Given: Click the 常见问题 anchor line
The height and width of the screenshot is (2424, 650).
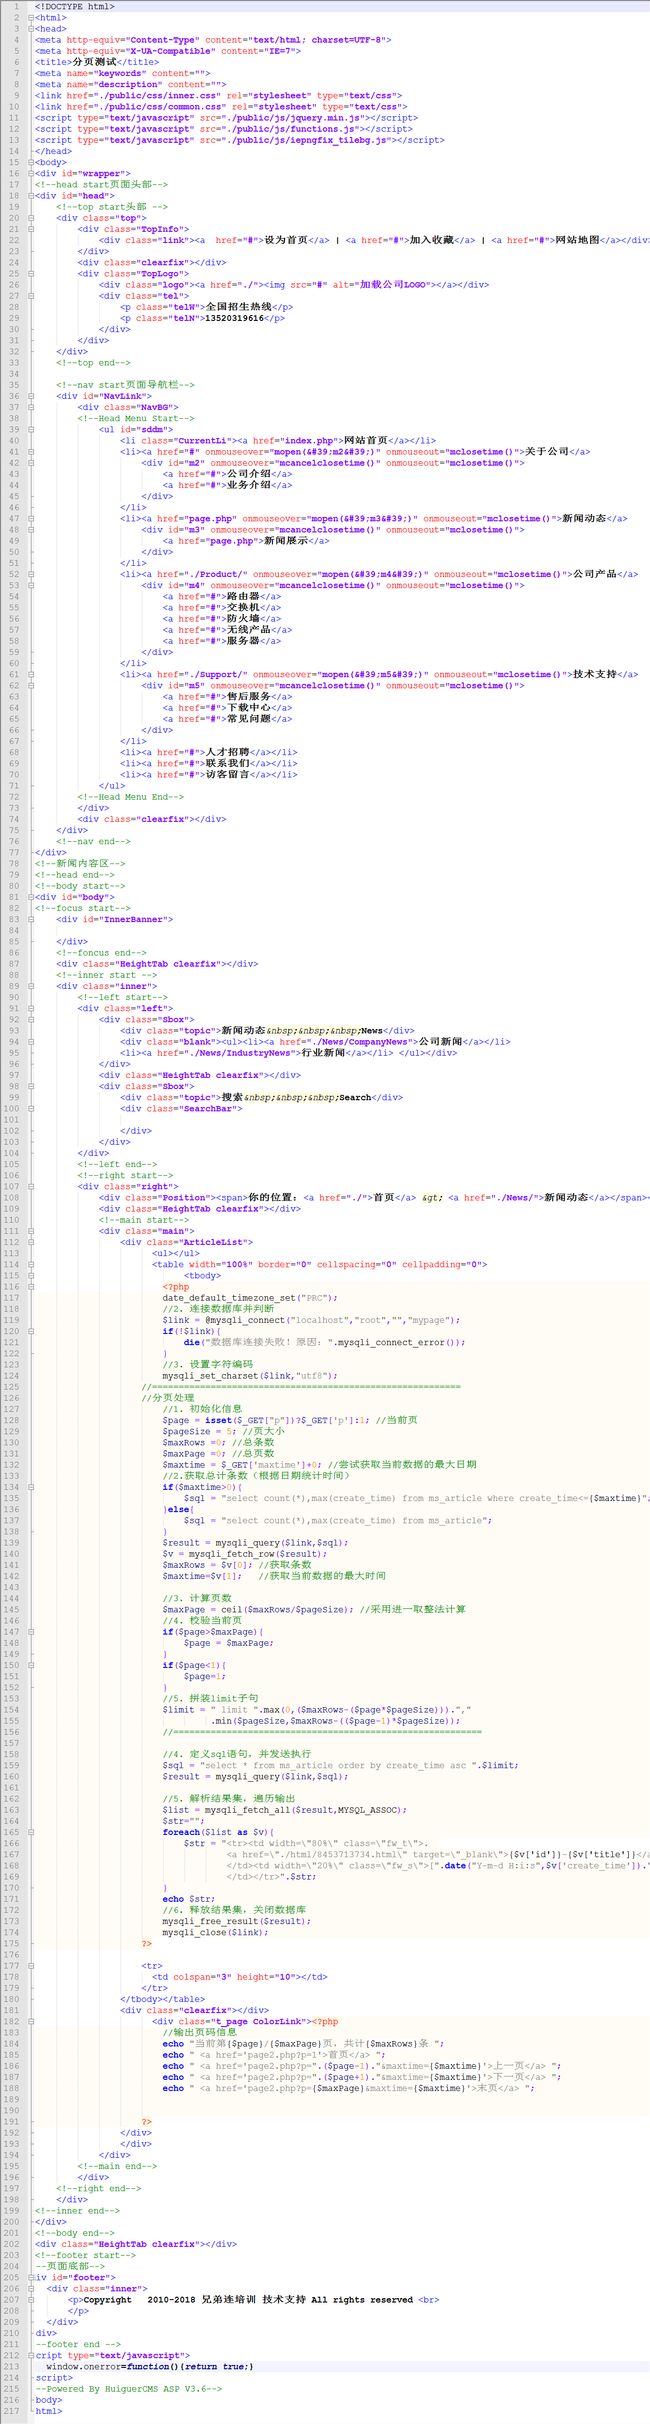Looking at the screenshot, I should [228, 719].
